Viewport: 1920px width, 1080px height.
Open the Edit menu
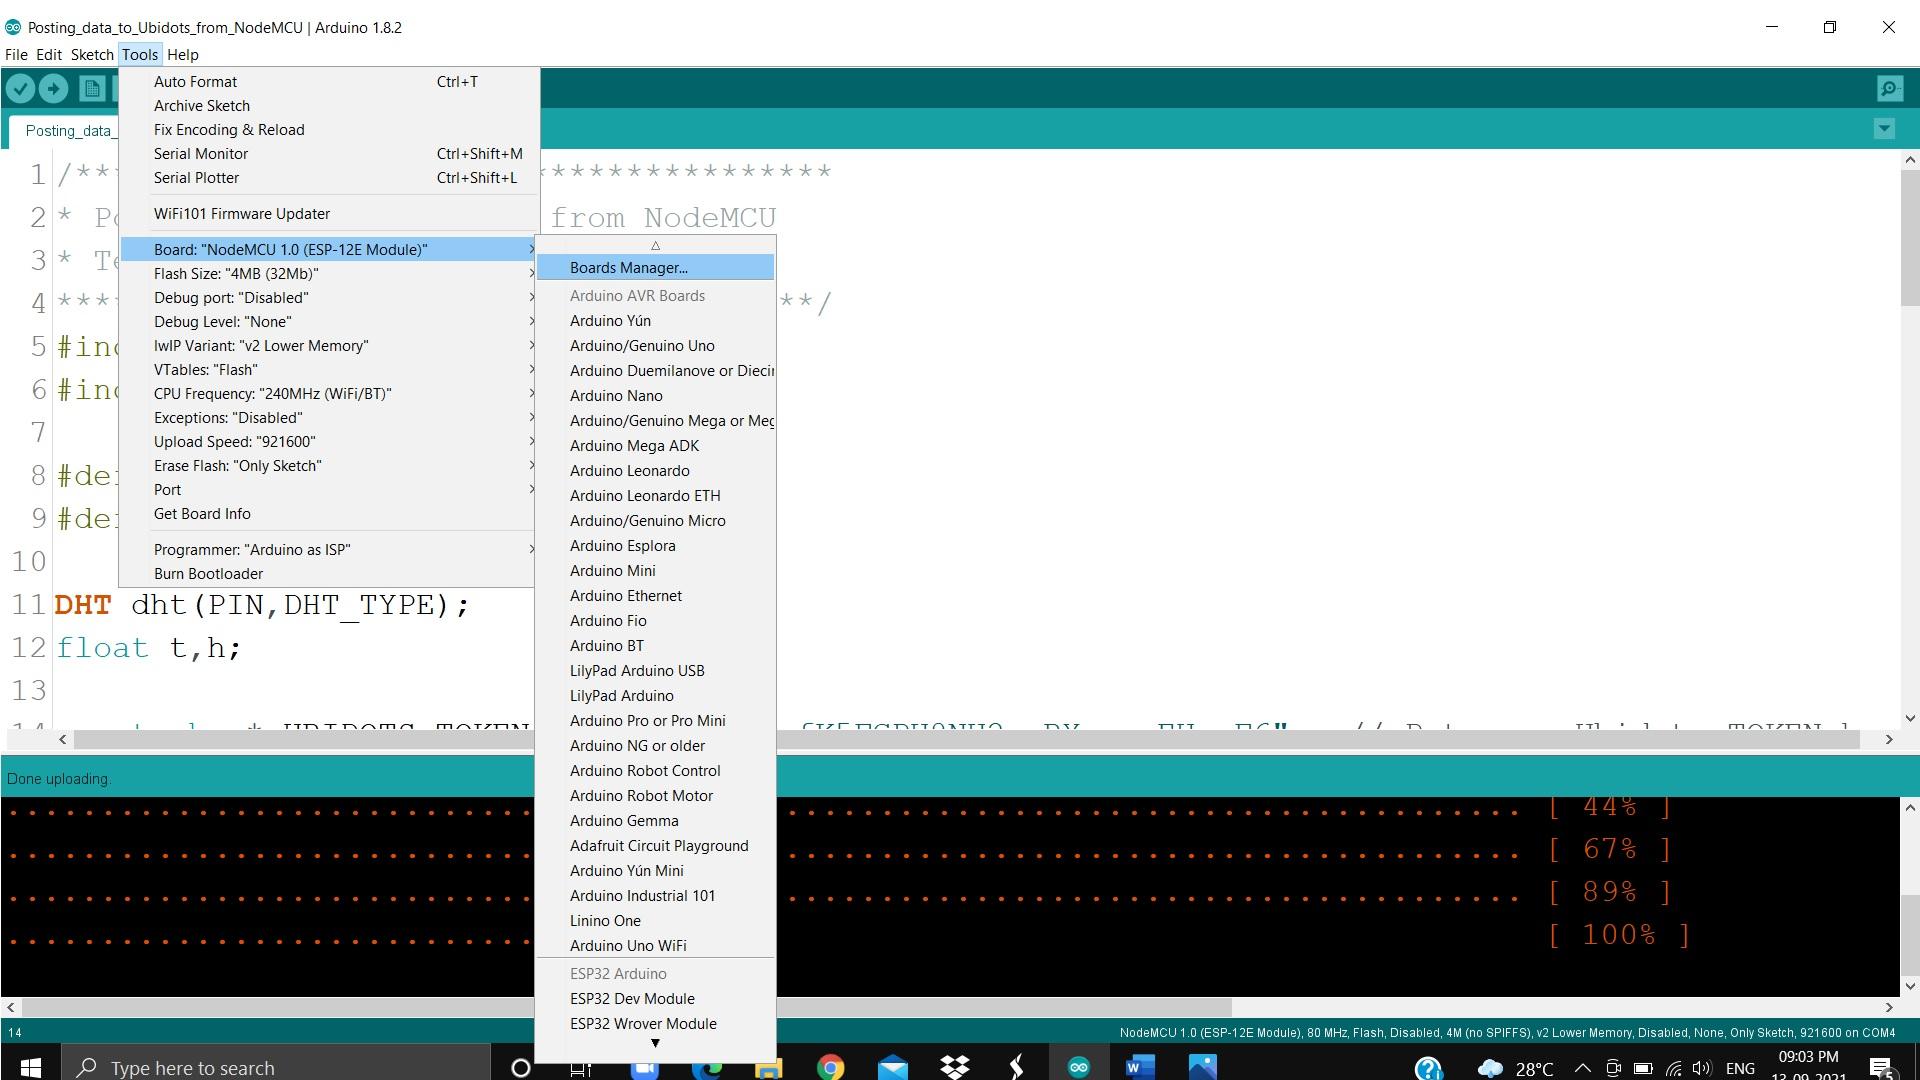tap(49, 55)
